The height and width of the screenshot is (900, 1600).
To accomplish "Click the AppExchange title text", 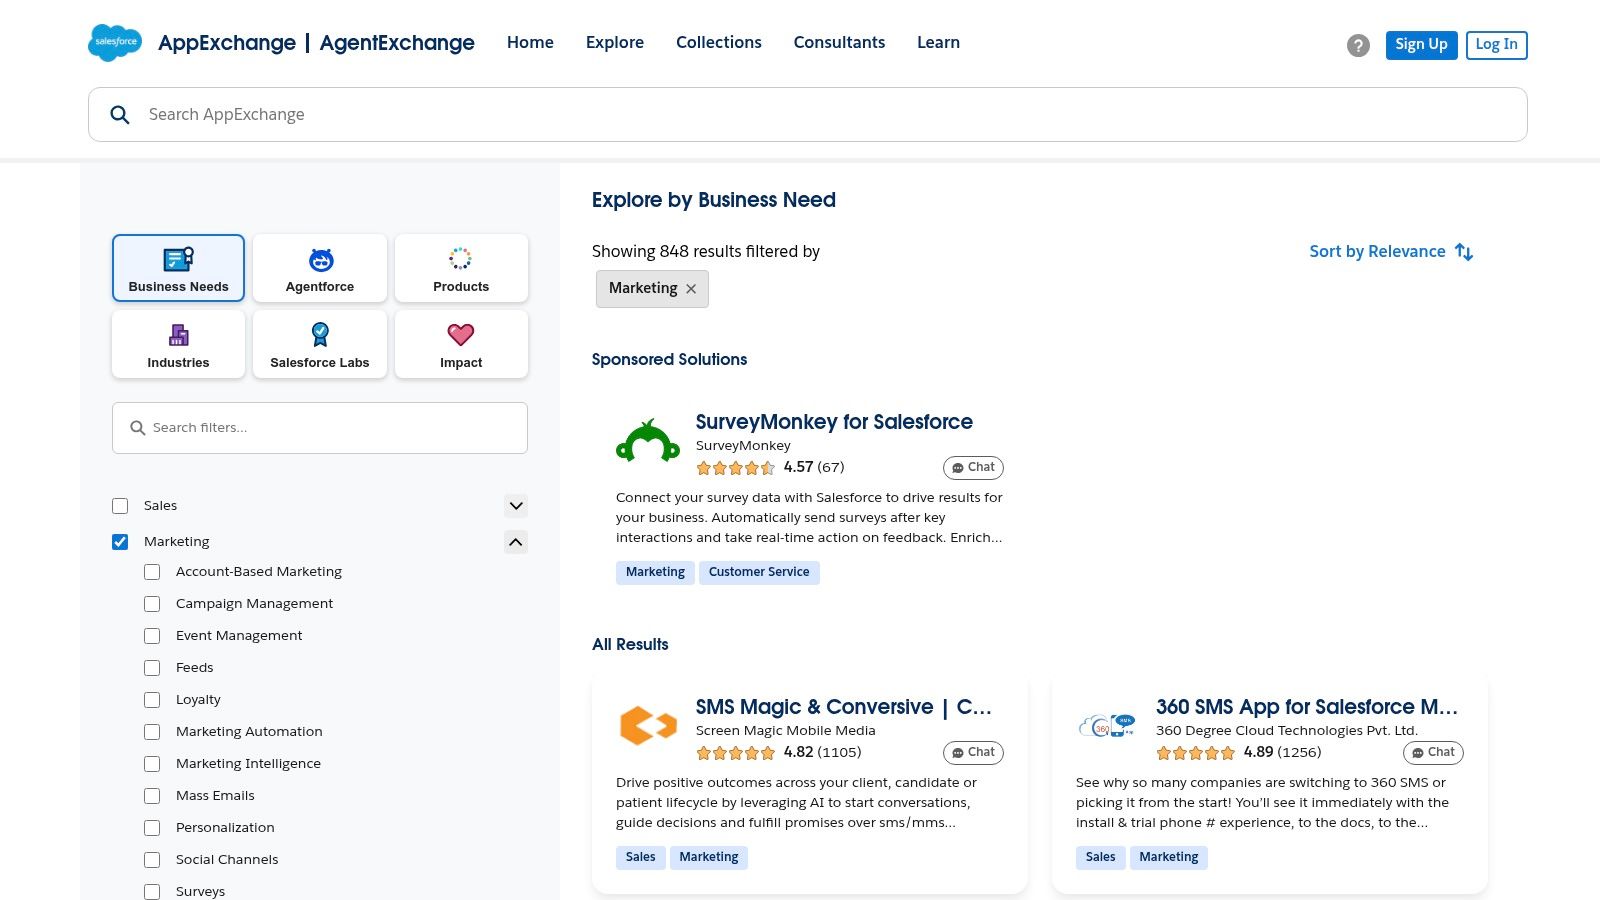I will (227, 43).
